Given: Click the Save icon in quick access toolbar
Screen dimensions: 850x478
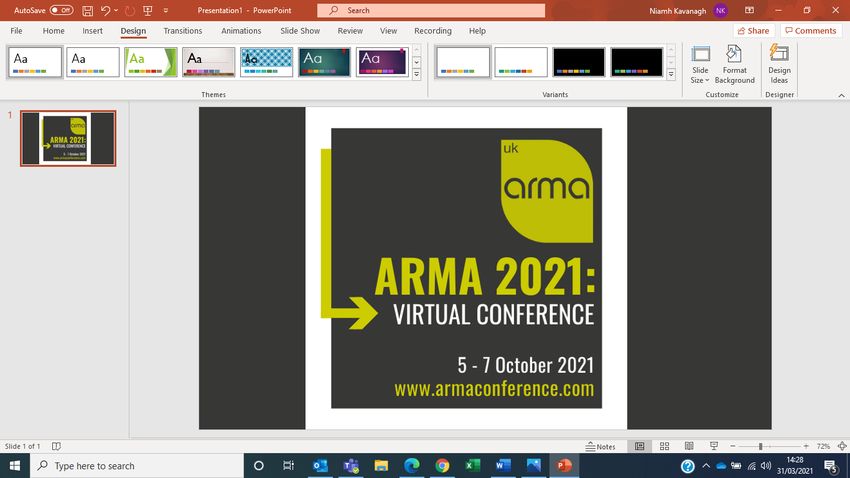Looking at the screenshot, I should pyautogui.click(x=87, y=10).
